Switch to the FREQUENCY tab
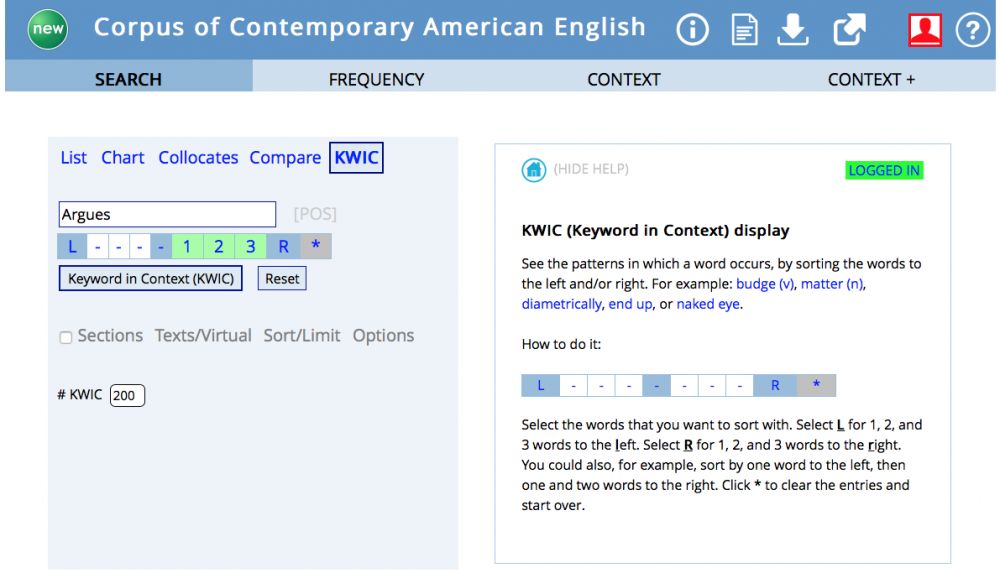 376,79
